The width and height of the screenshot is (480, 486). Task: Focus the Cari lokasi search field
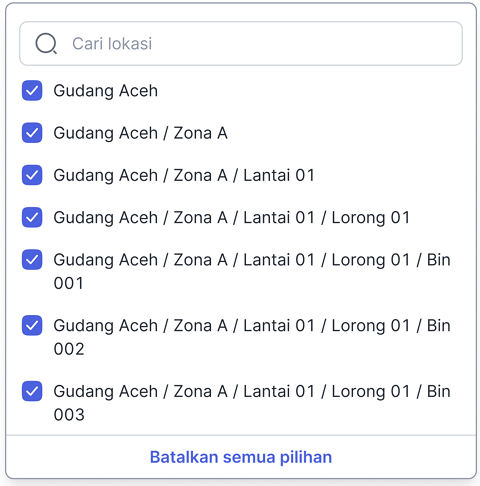tap(241, 44)
